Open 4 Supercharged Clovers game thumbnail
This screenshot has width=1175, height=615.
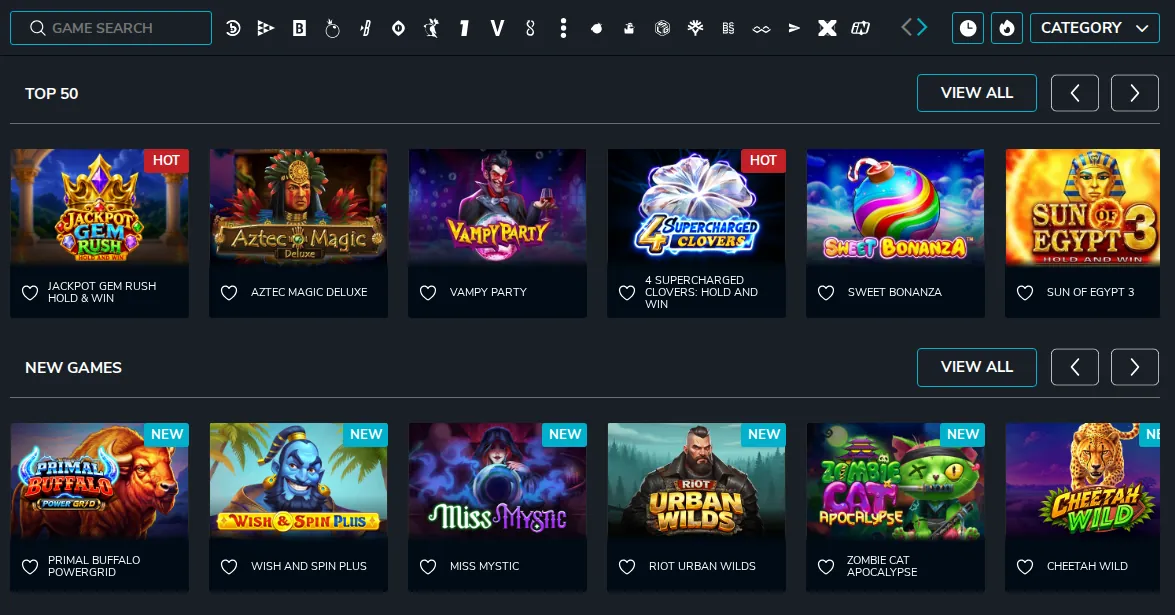[696, 207]
